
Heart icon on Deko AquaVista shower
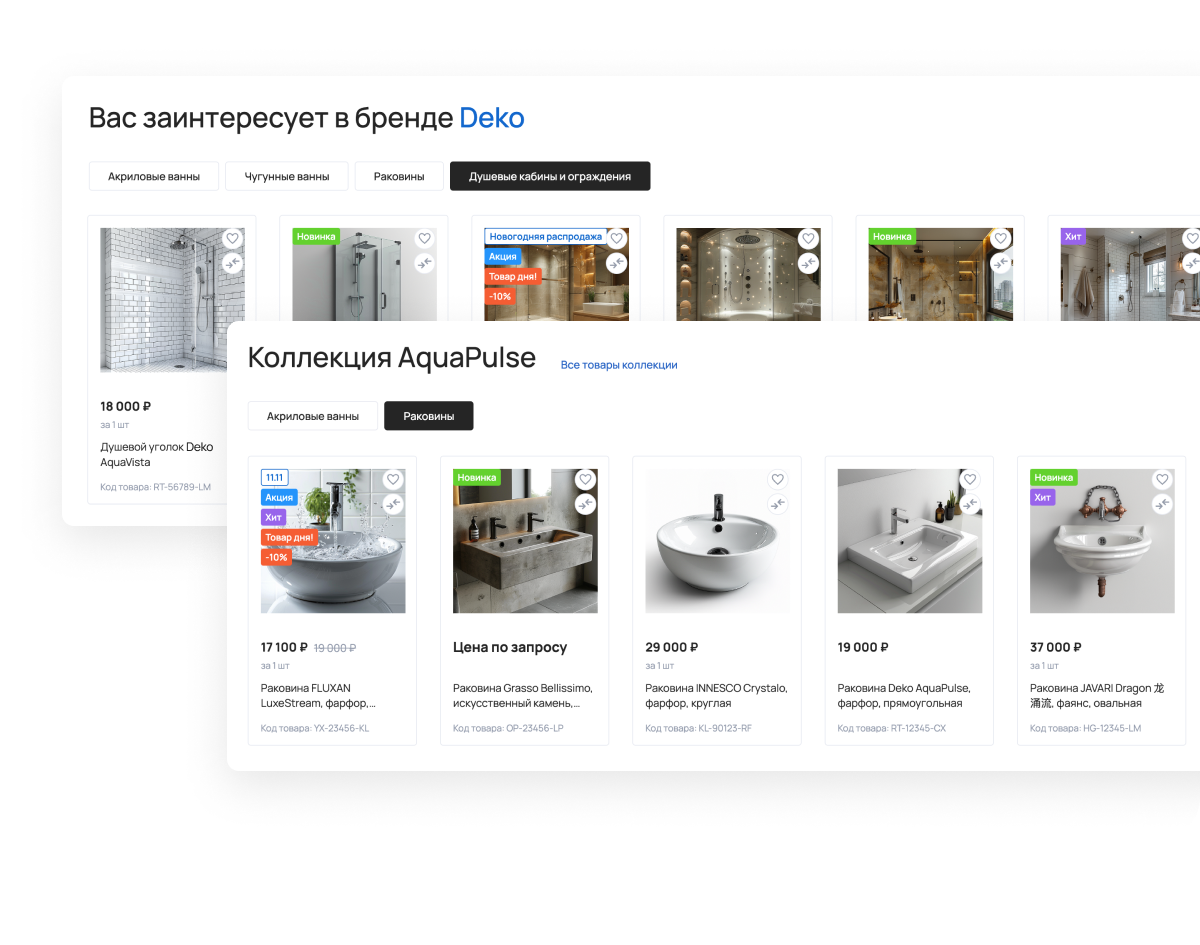coord(232,239)
